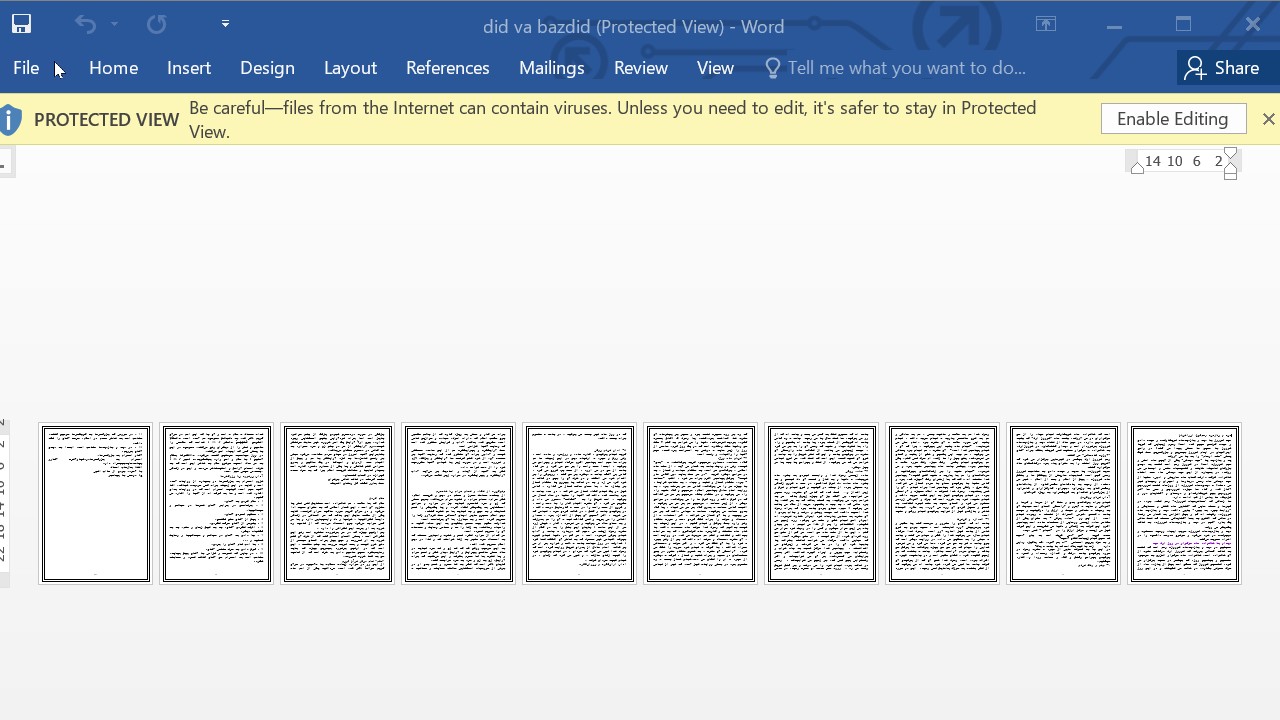This screenshot has width=1280, height=720.
Task: Select the References tab
Action: tap(447, 68)
